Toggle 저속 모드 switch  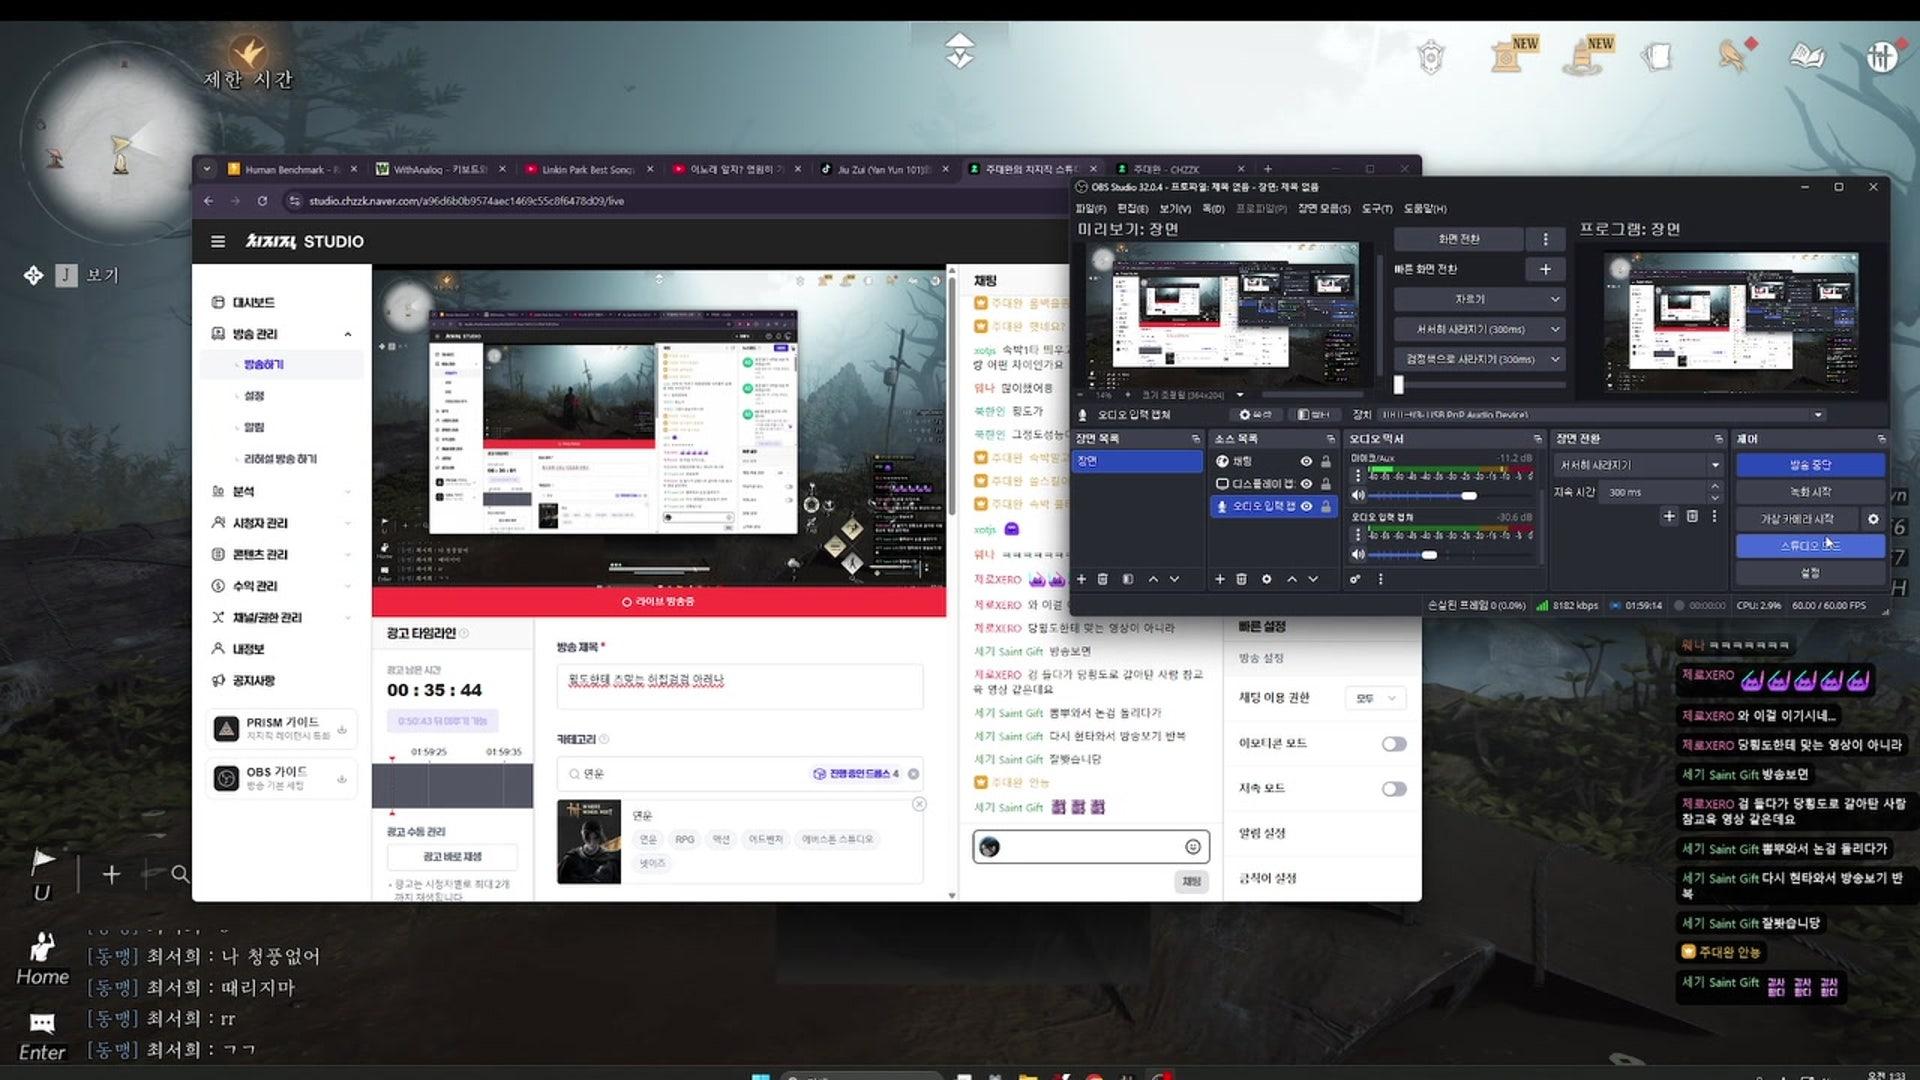point(1394,788)
